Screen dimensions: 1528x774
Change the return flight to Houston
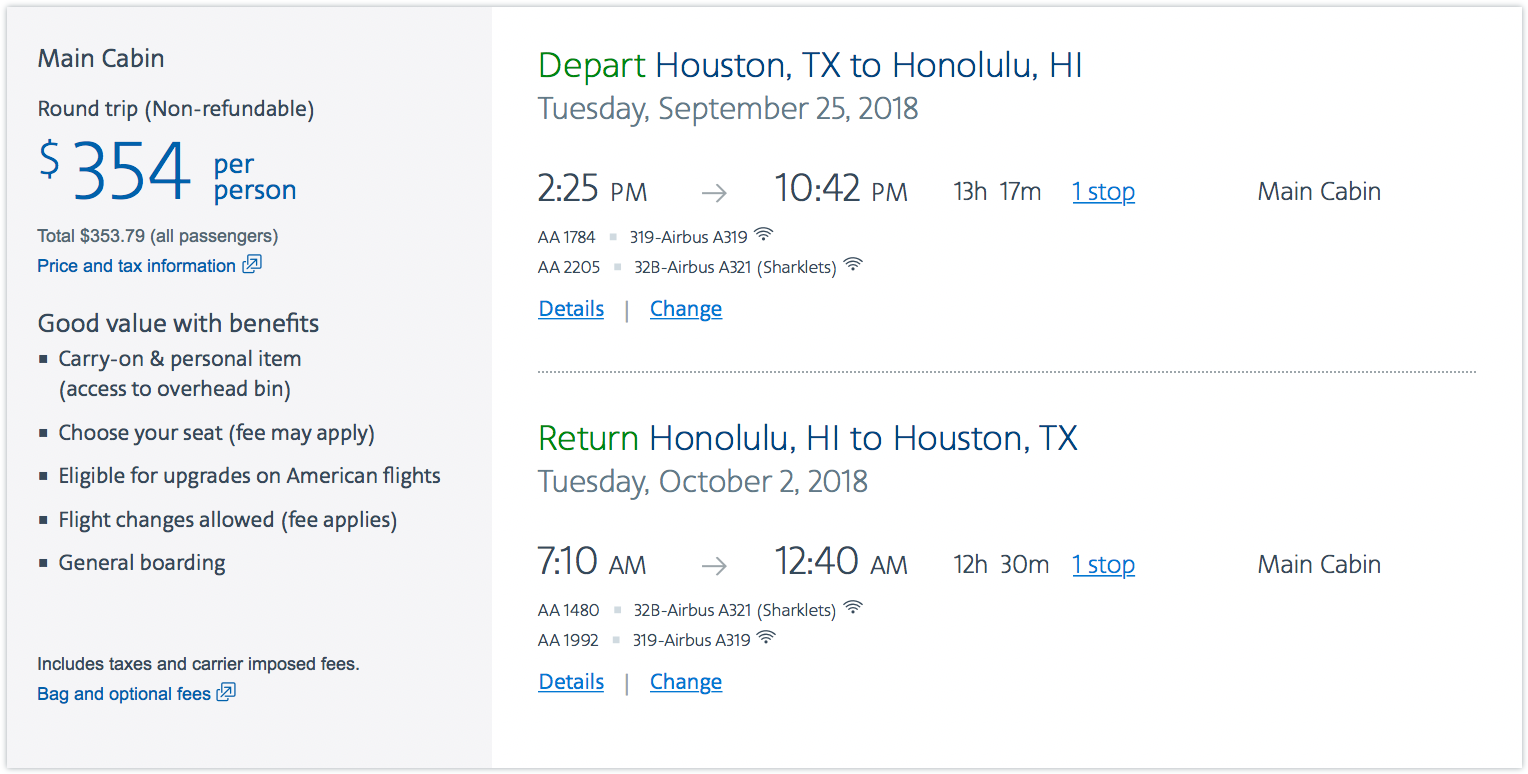(686, 682)
